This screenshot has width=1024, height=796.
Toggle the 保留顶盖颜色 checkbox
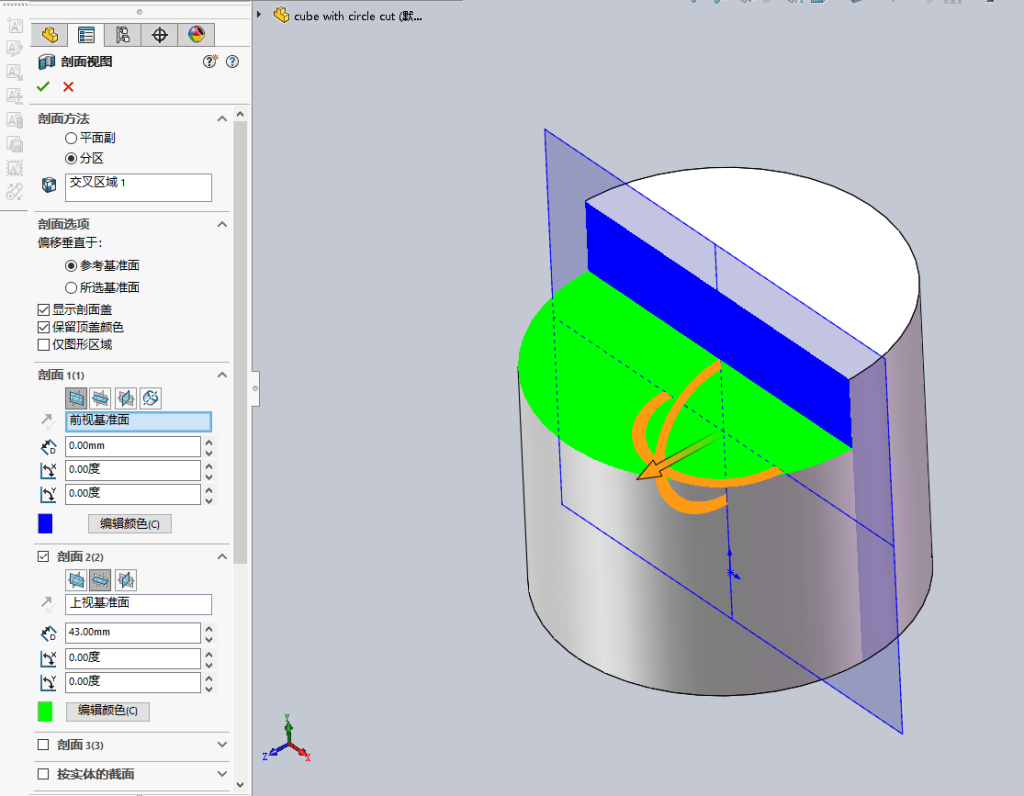coord(44,327)
